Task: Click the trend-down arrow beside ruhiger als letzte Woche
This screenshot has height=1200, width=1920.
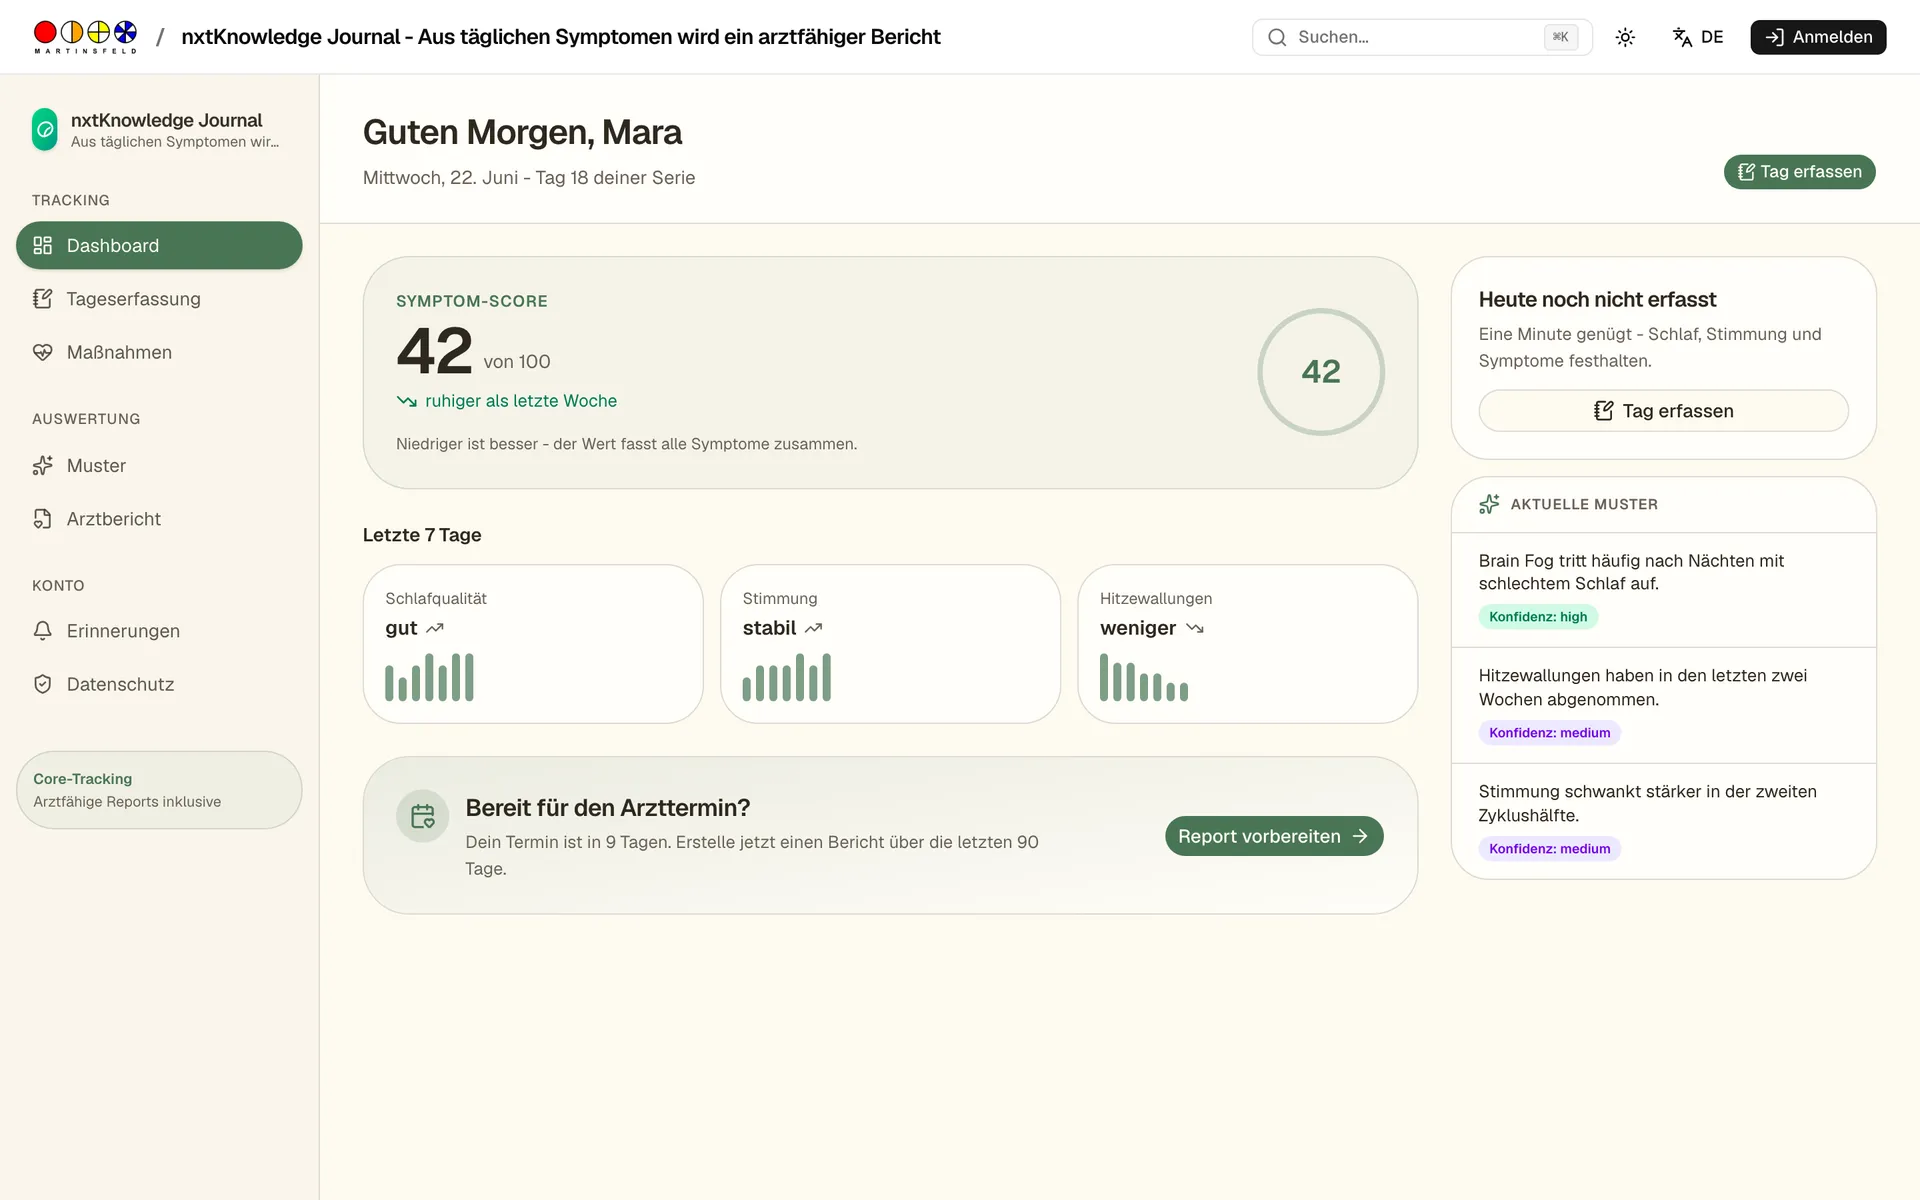Action: [x=406, y=401]
